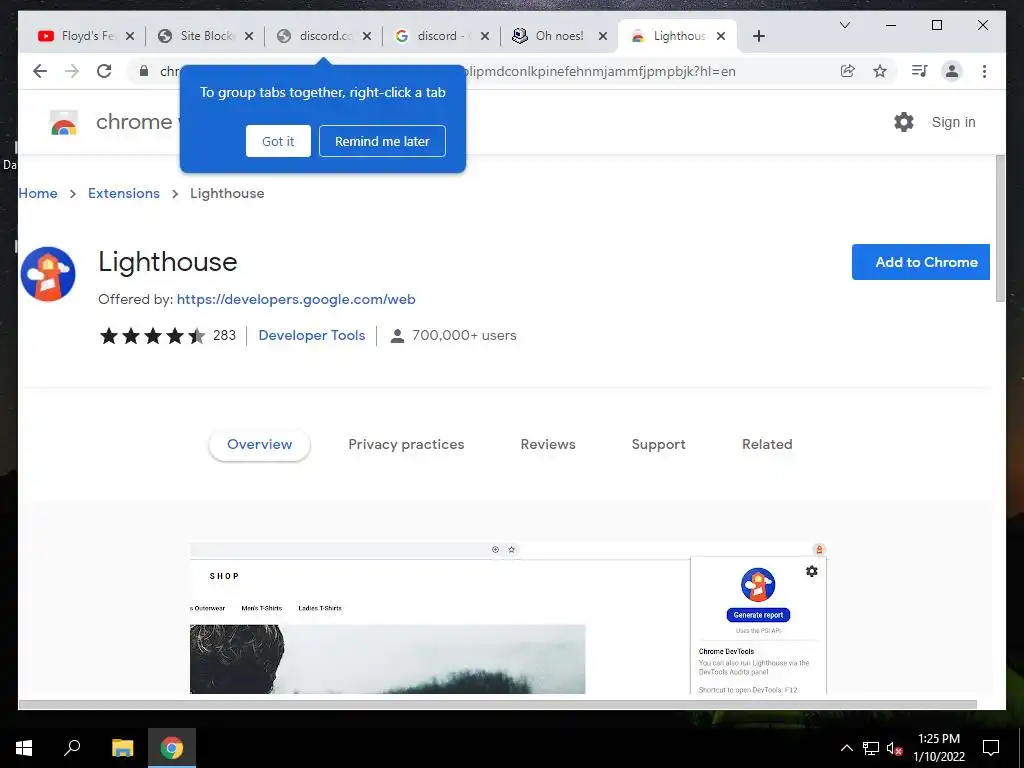
Task: Click the Chrome icon on the taskbar
Action: click(172, 748)
